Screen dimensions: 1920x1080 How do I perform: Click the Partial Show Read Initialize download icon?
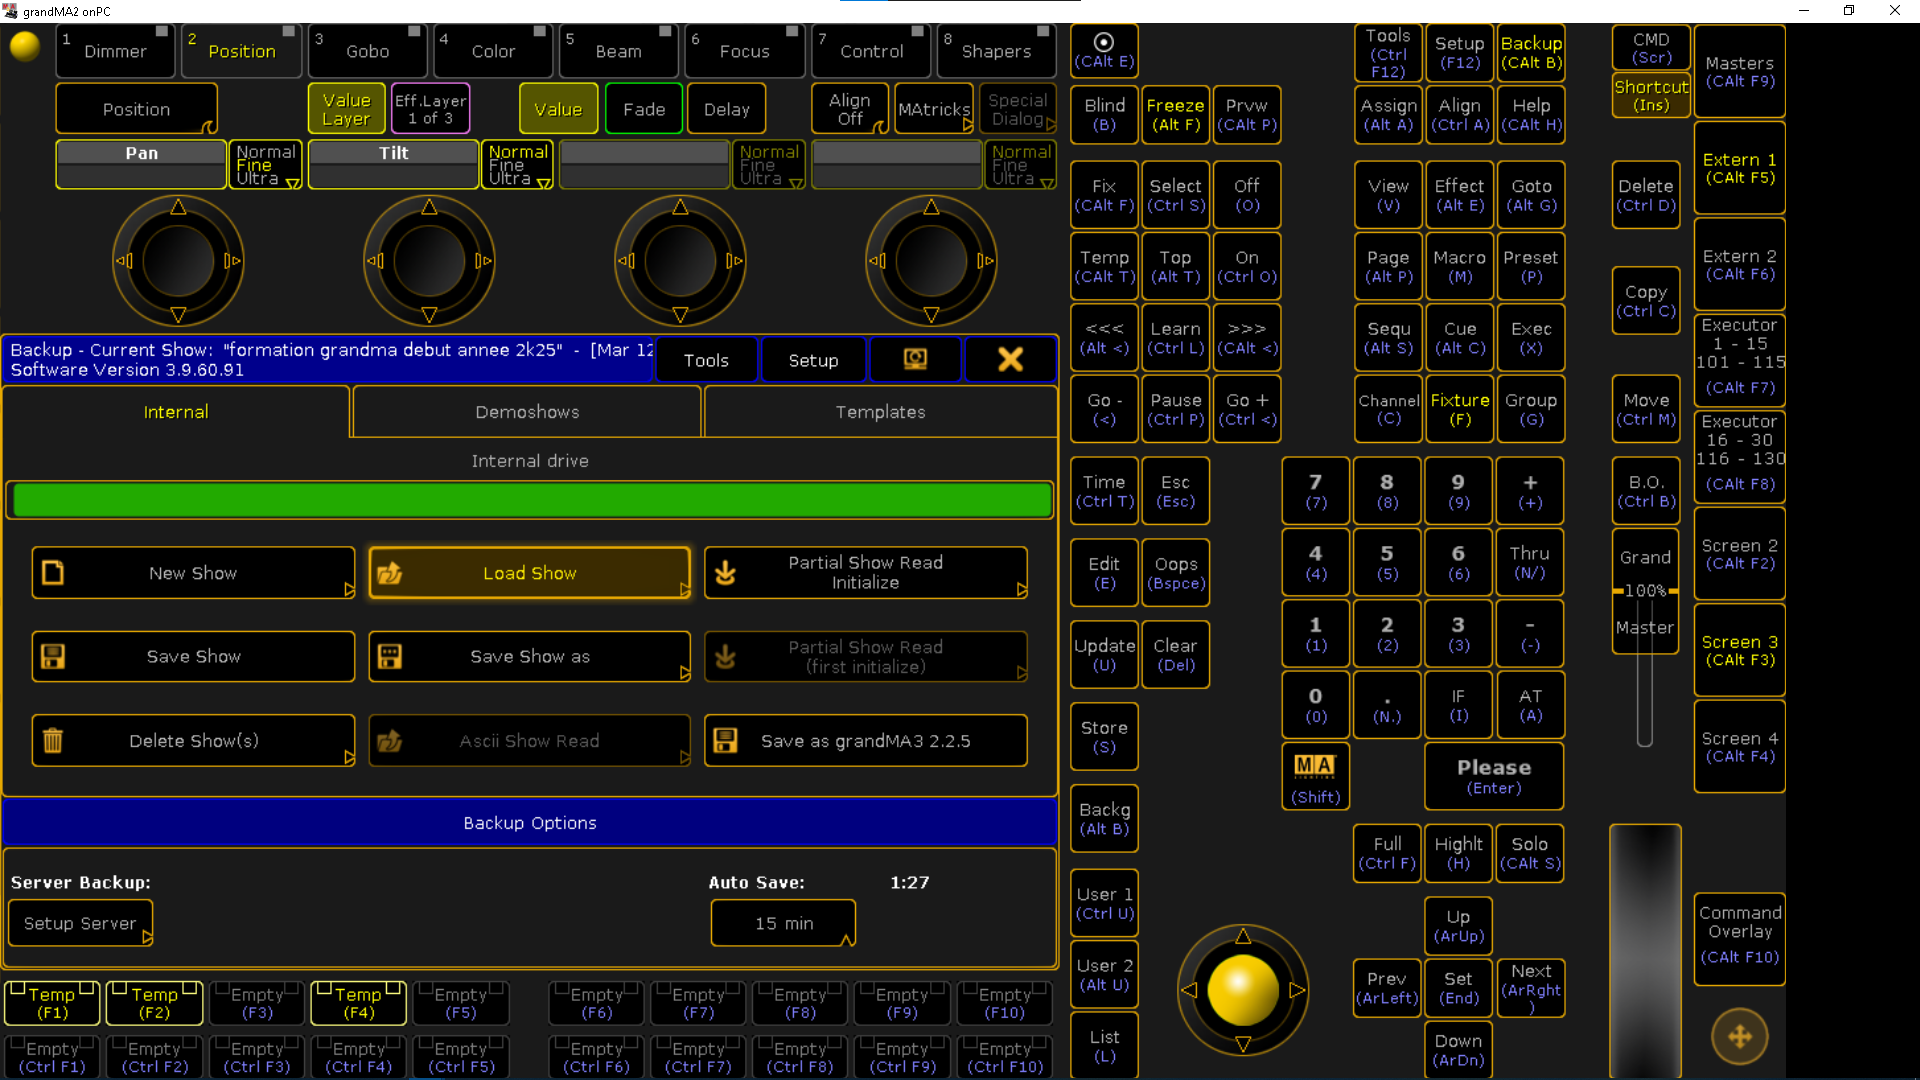(725, 573)
